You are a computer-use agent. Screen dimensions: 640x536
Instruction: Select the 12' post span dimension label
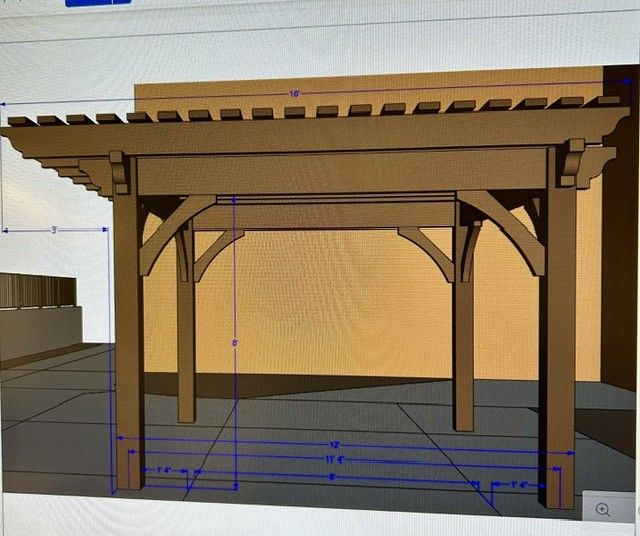coord(335,445)
